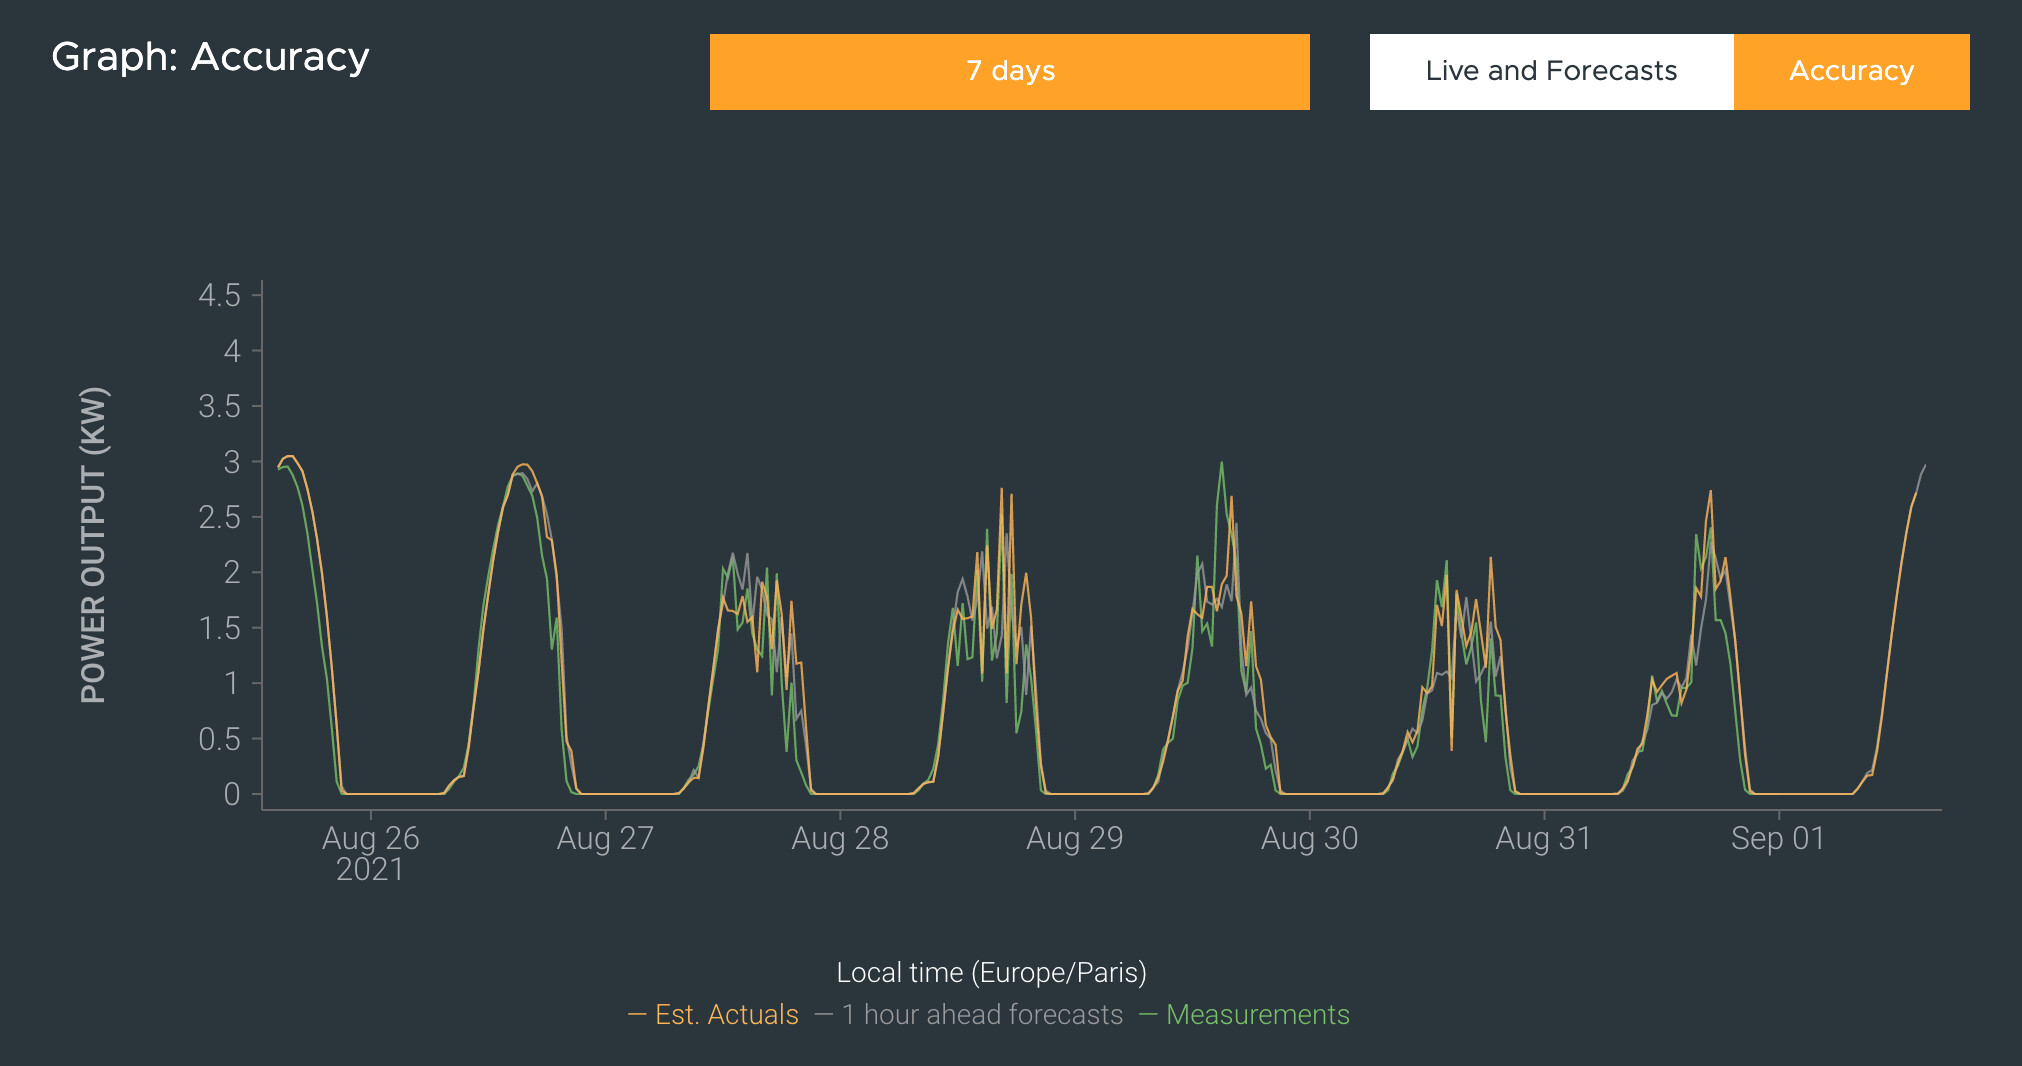The width and height of the screenshot is (2022, 1066).
Task: Click the 0.5 y-axis value
Action: (x=220, y=739)
